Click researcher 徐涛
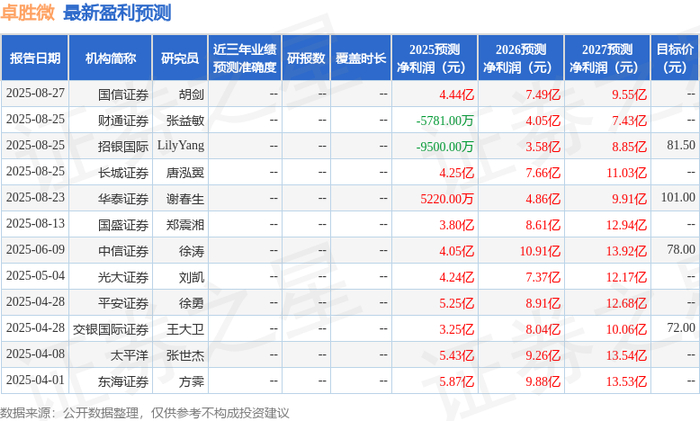This screenshot has height=421, width=700. pos(192,251)
